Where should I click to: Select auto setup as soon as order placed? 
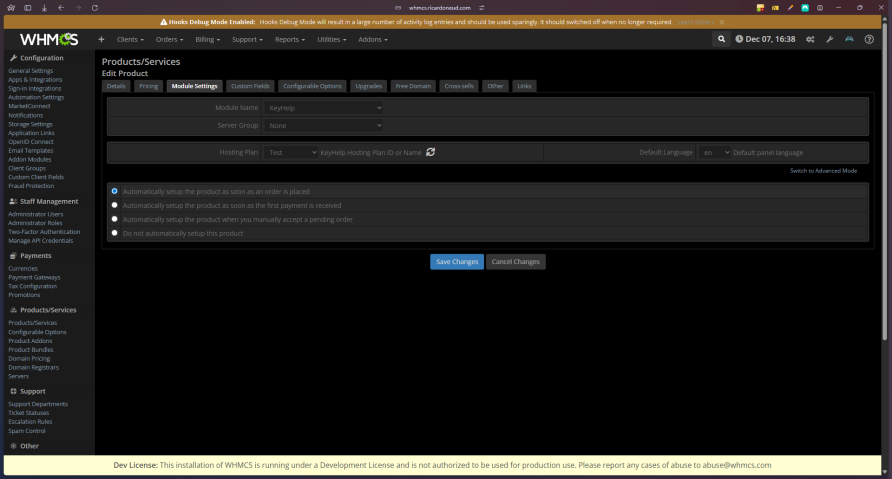coord(114,191)
